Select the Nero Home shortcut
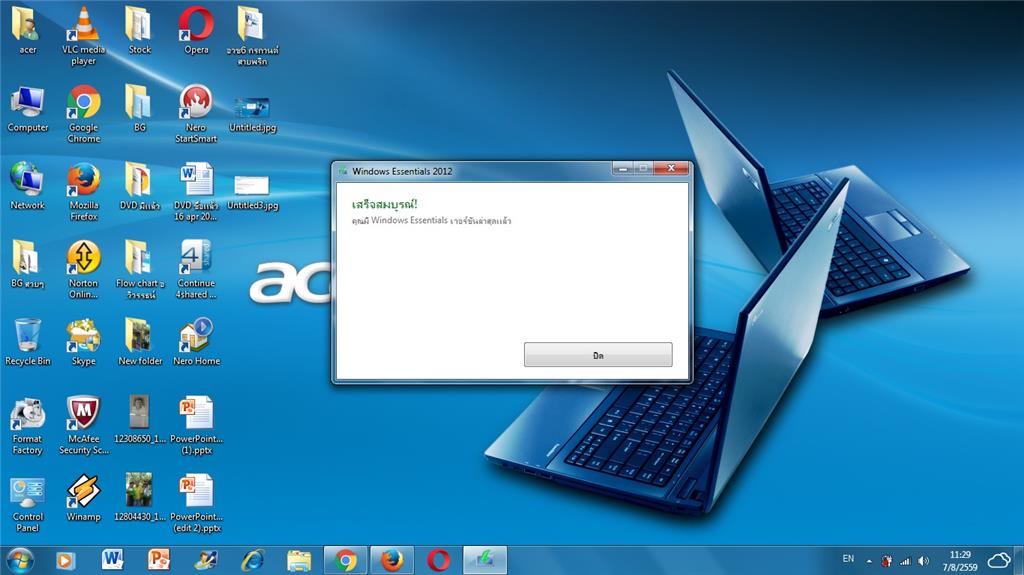Viewport: 1024px width, 575px height. (196, 342)
